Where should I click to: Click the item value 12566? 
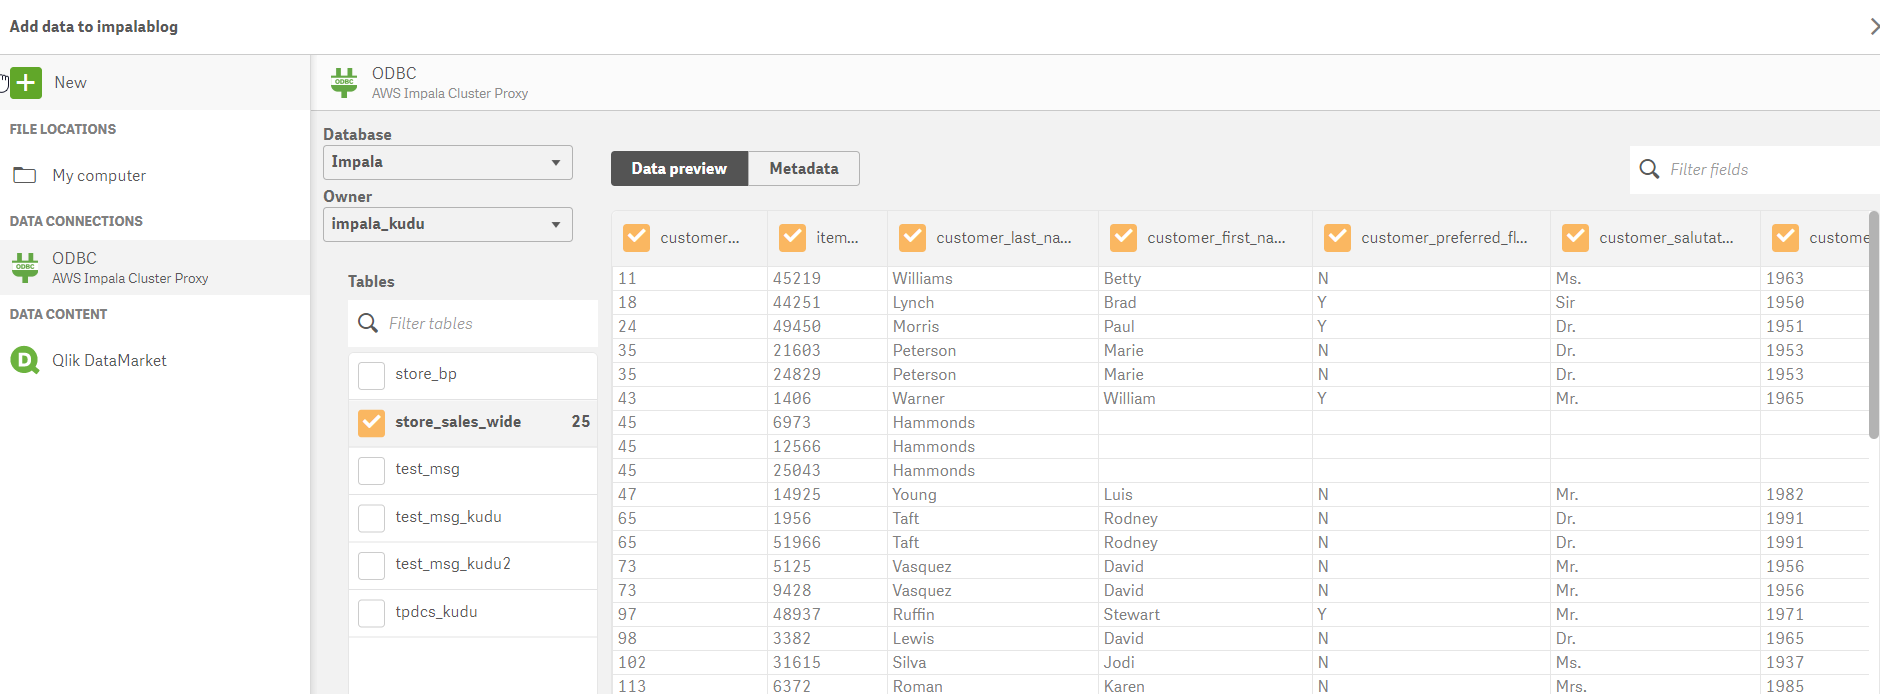(797, 447)
